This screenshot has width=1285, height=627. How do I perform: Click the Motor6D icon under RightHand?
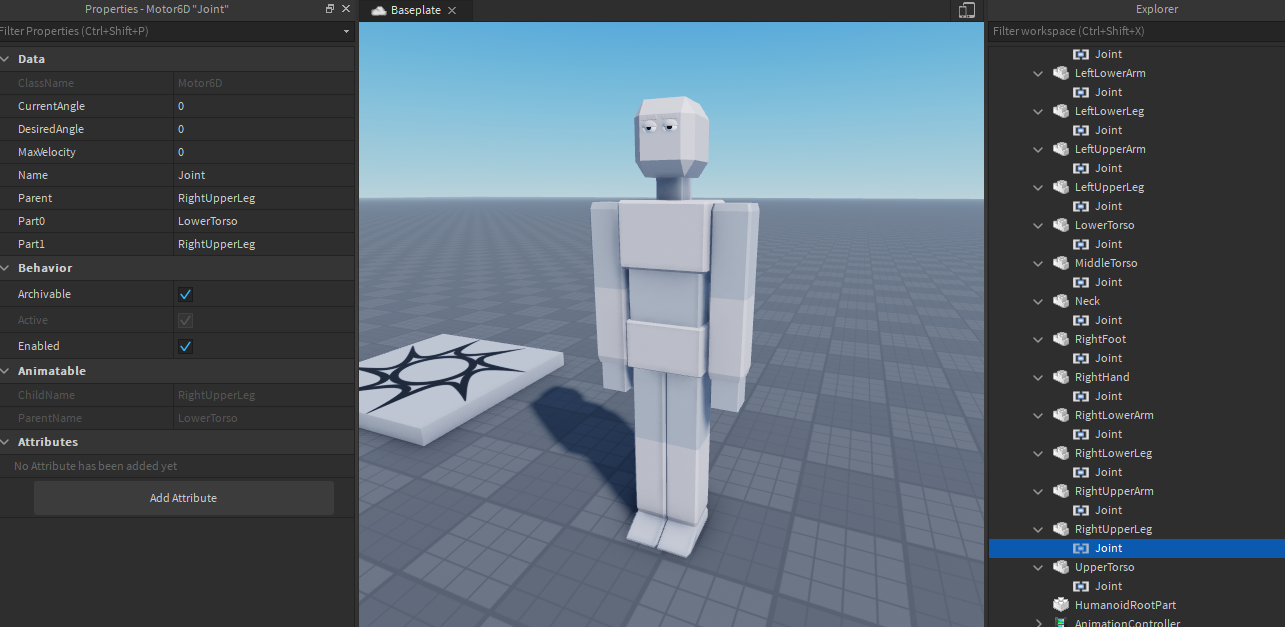(x=1081, y=396)
